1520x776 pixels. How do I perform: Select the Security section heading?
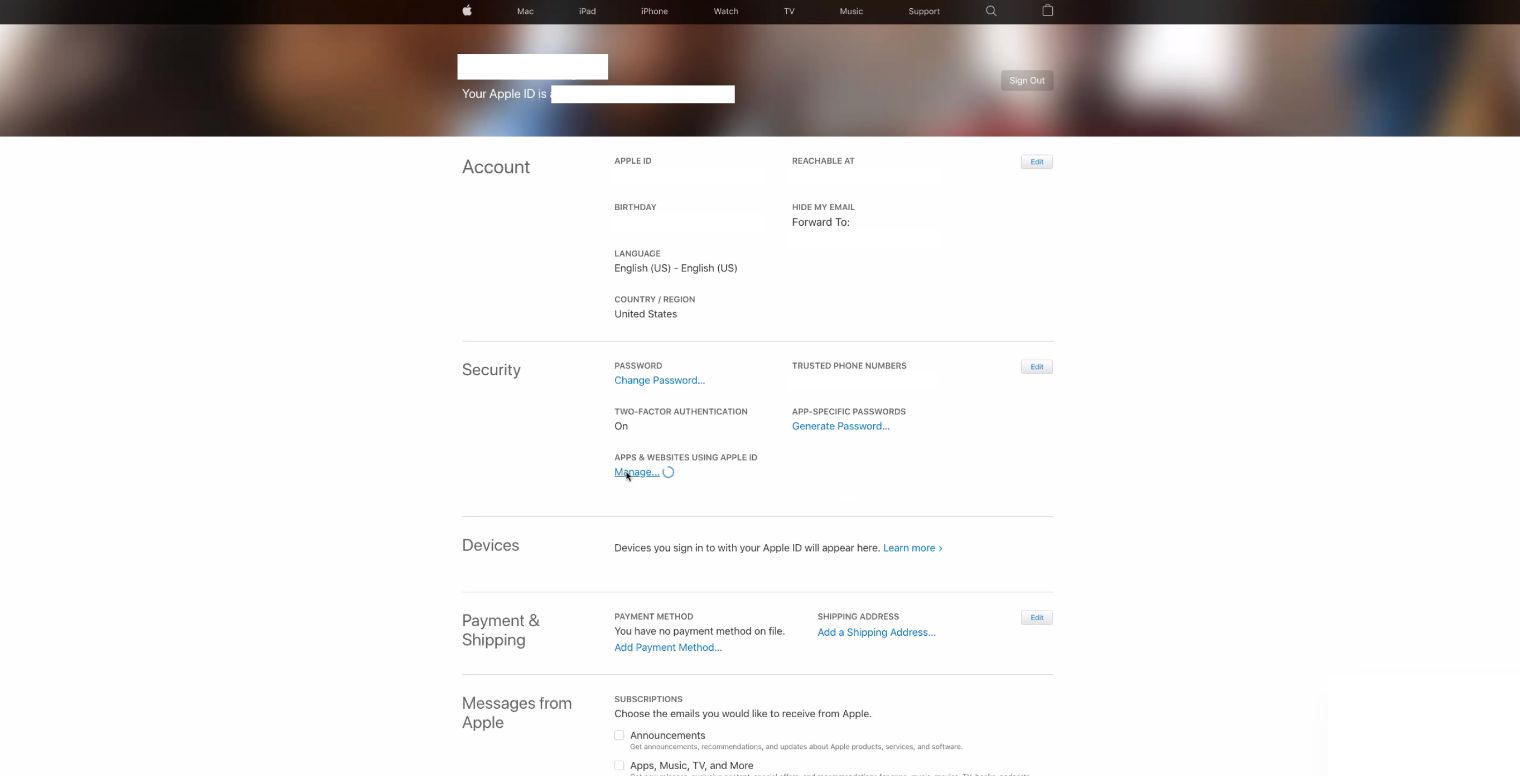tap(491, 370)
